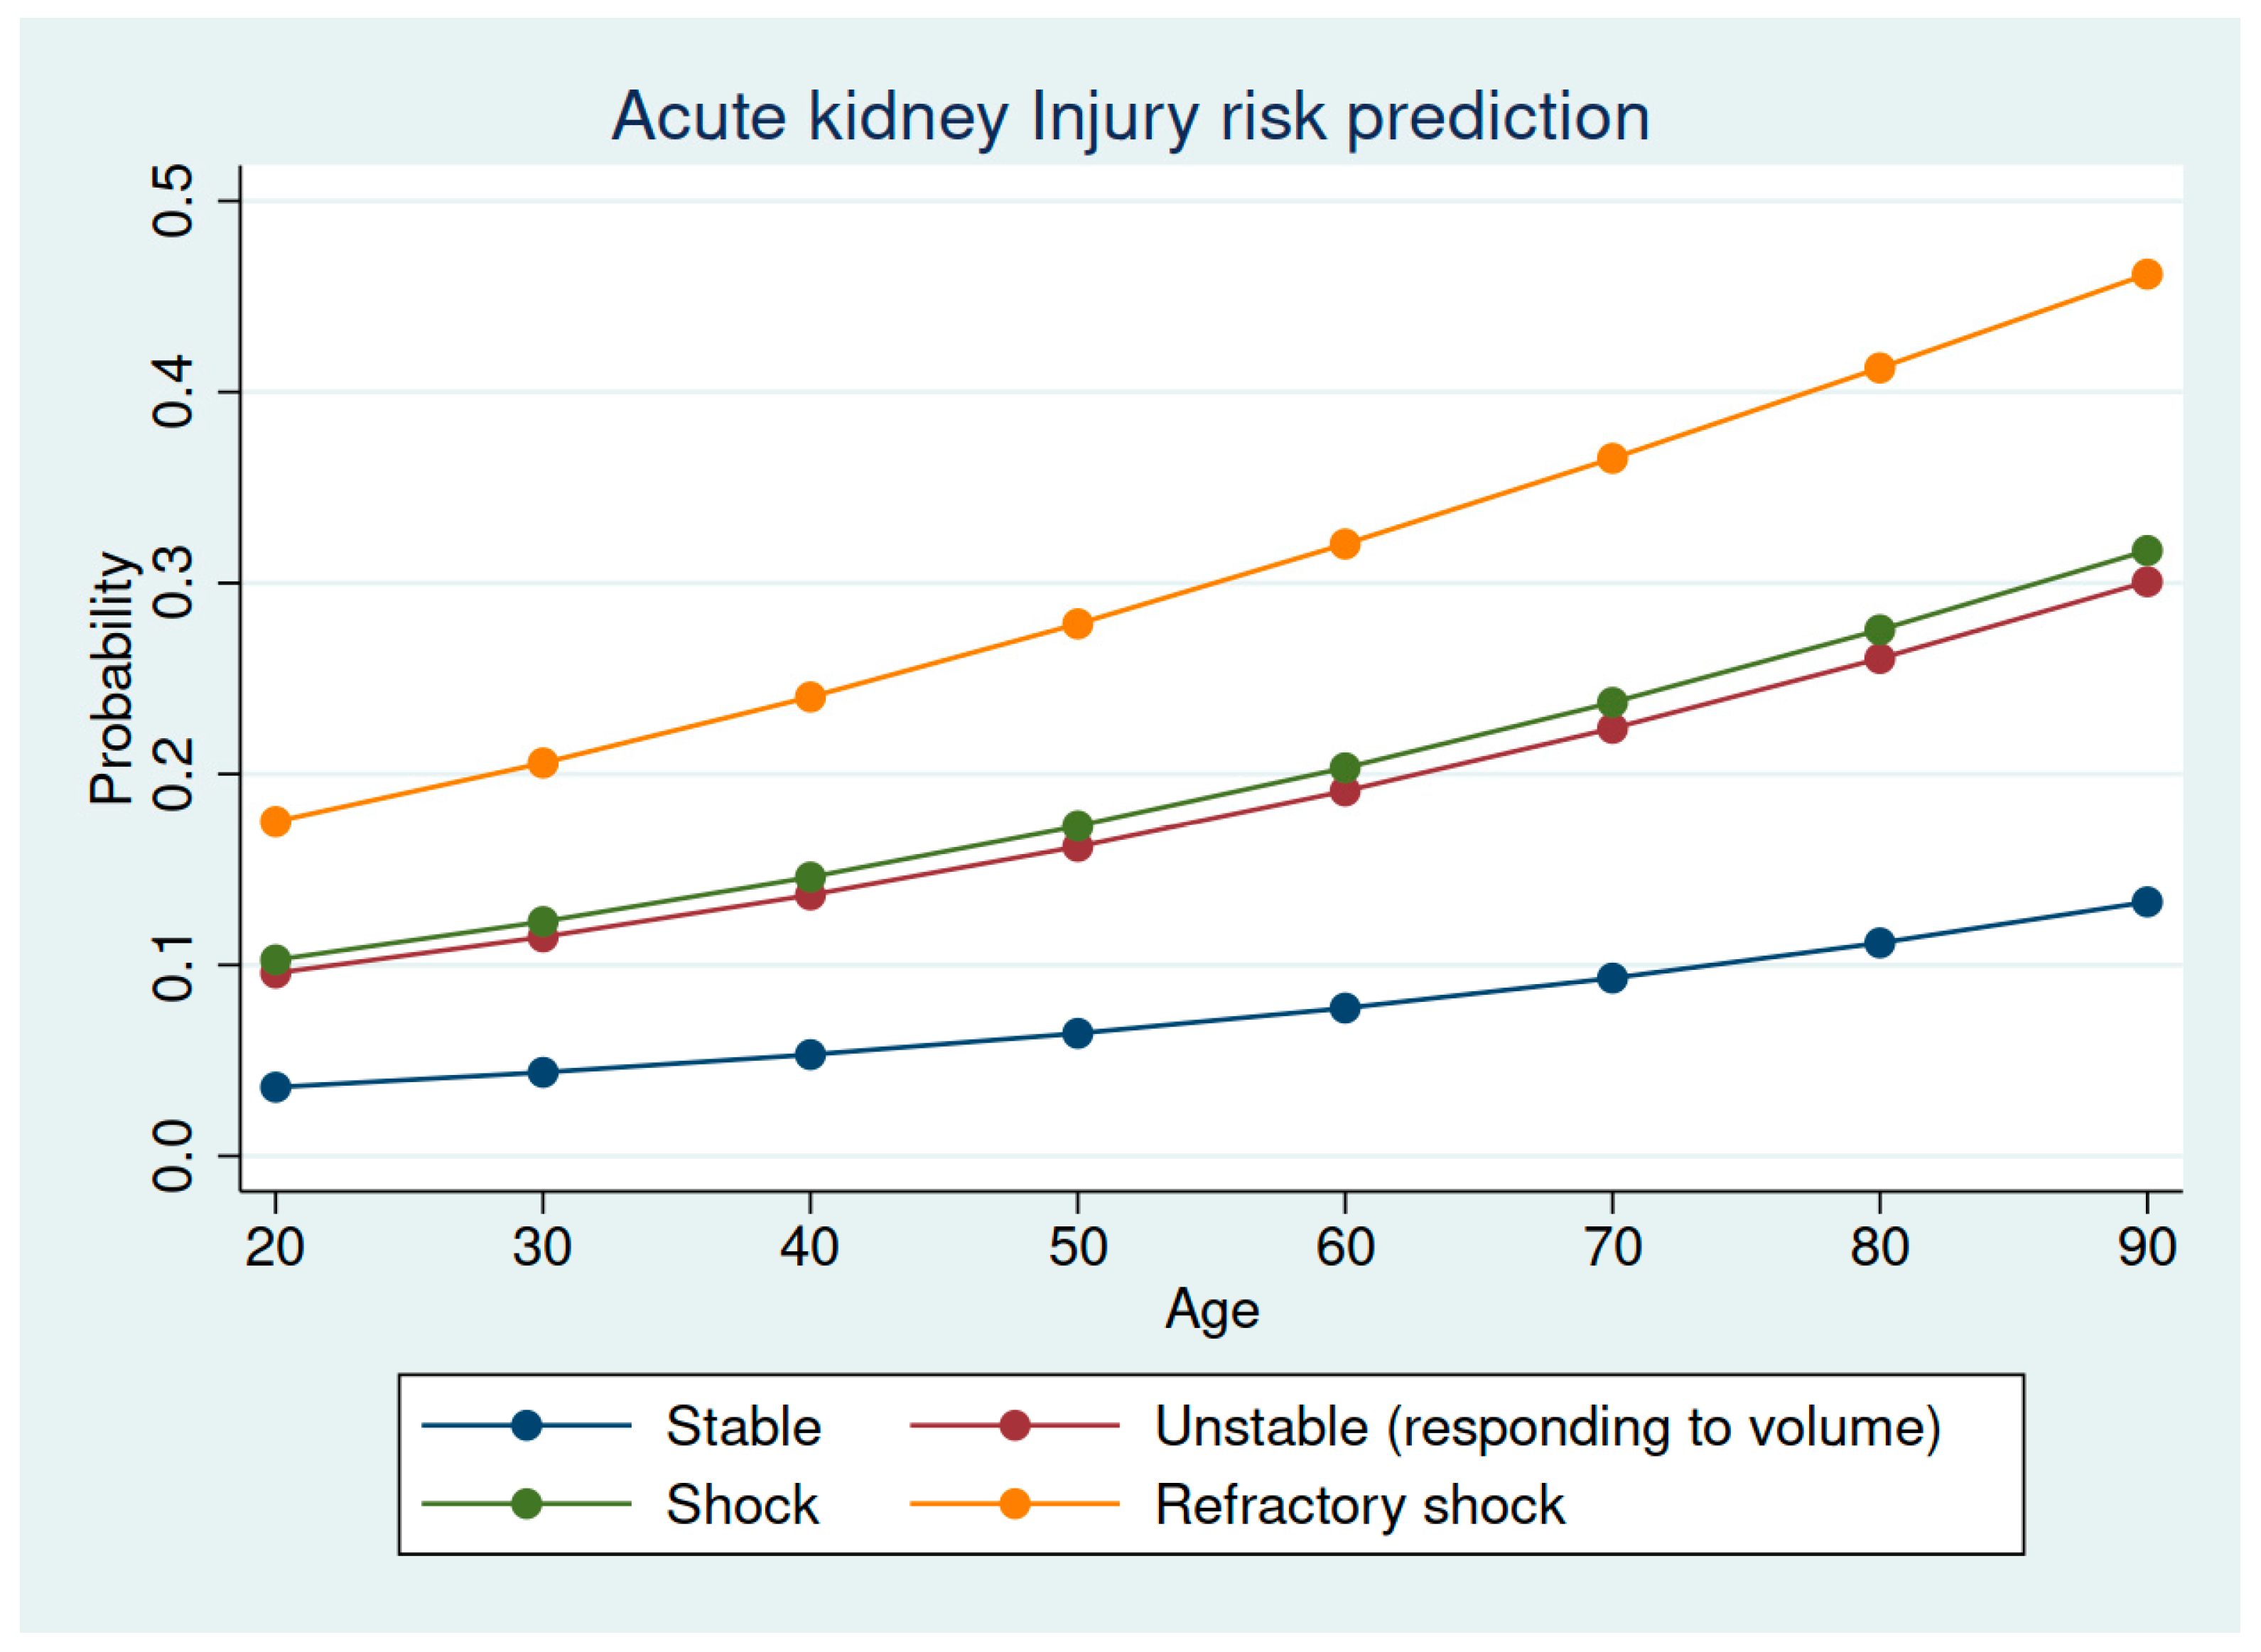Viewport: 2261px width, 1652px height.
Task: Click the "Shock" legend label text
Action: click(742, 1505)
